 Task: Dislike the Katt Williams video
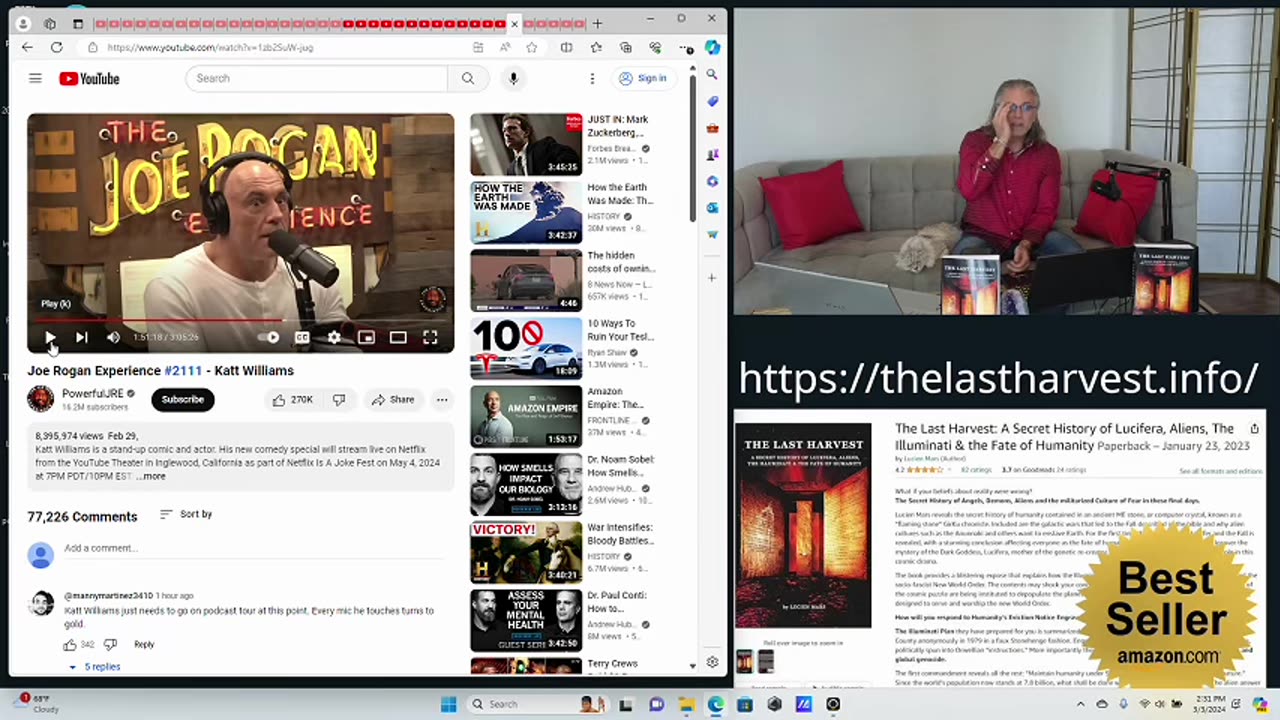tap(339, 399)
